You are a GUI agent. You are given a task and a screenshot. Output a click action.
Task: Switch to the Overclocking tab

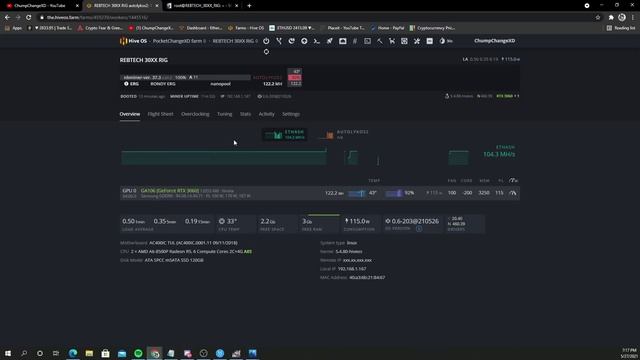195,114
